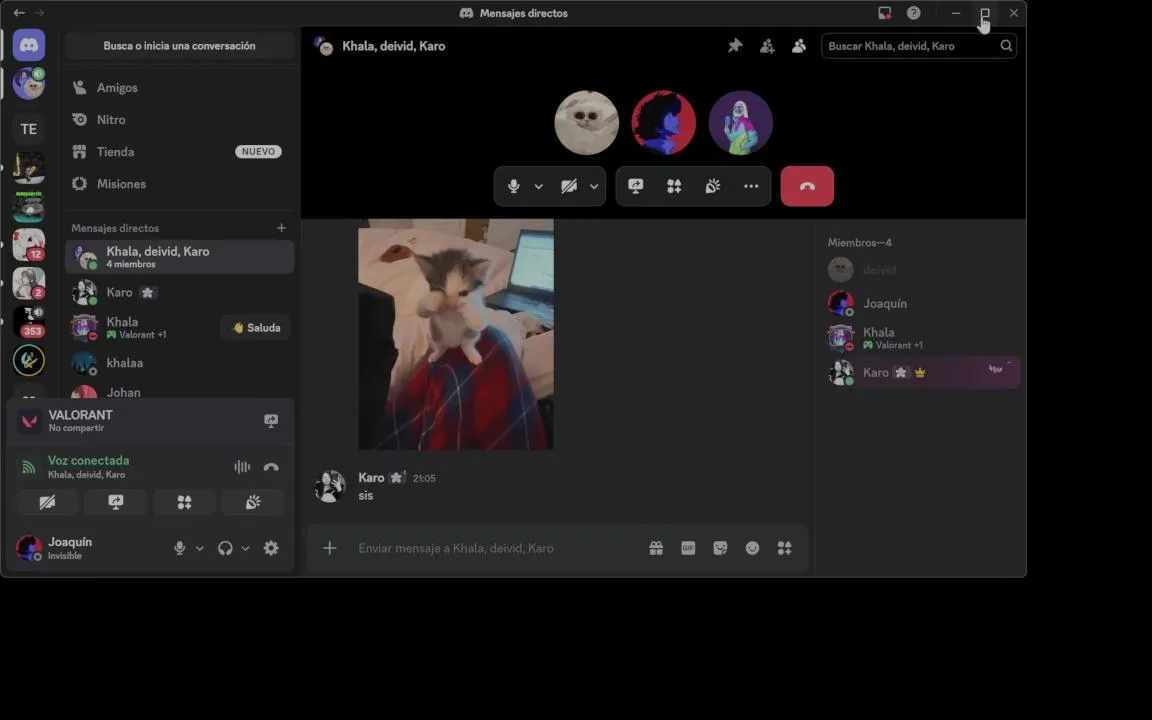Image resolution: width=1152 pixels, height=720 pixels.
Task: Open Nitro page
Action: click(x=179, y=120)
